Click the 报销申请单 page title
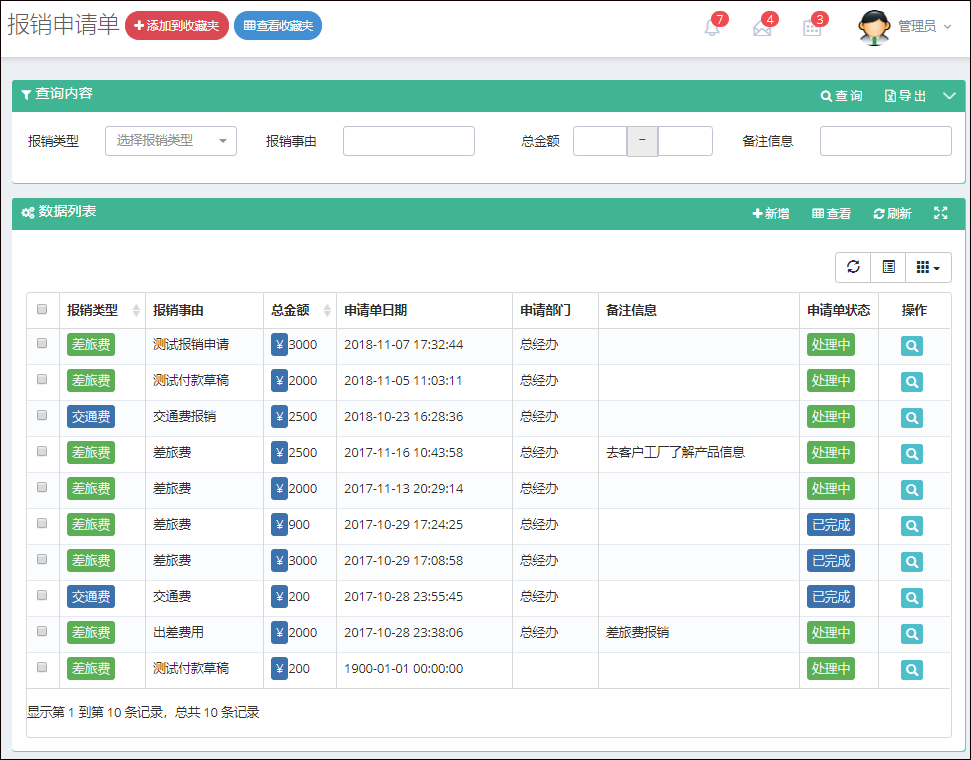The height and width of the screenshot is (760, 971). point(63,25)
